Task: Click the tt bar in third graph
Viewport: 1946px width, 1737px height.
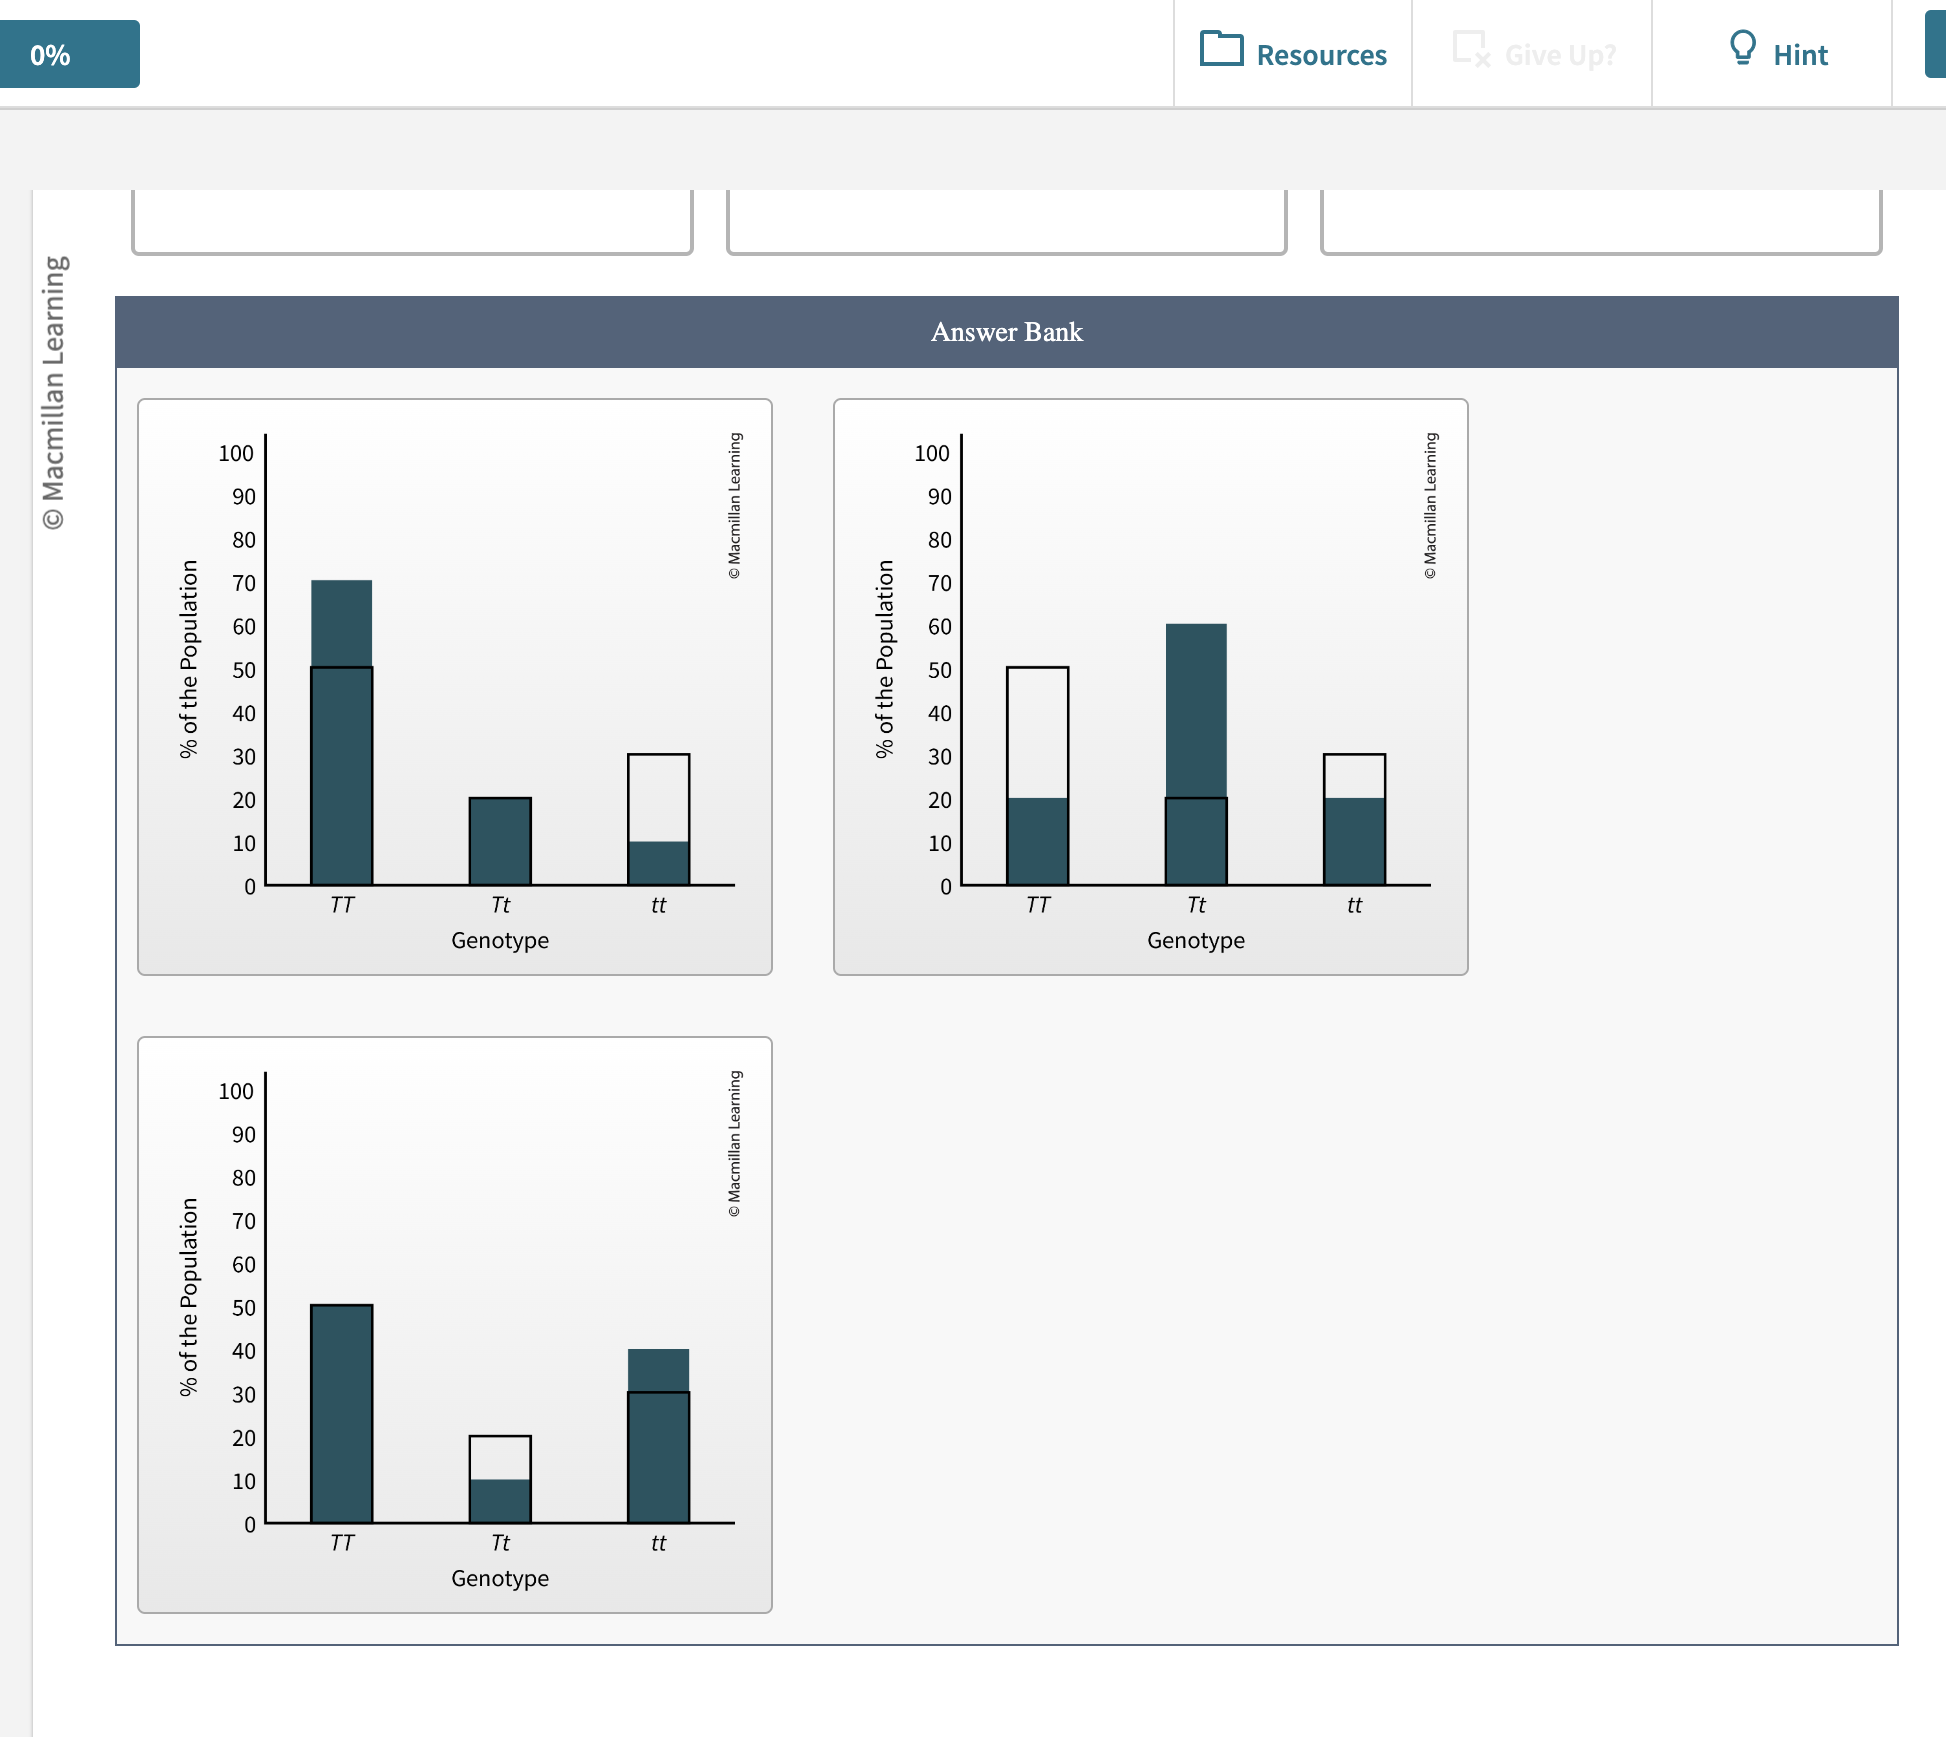Action: (x=658, y=1436)
